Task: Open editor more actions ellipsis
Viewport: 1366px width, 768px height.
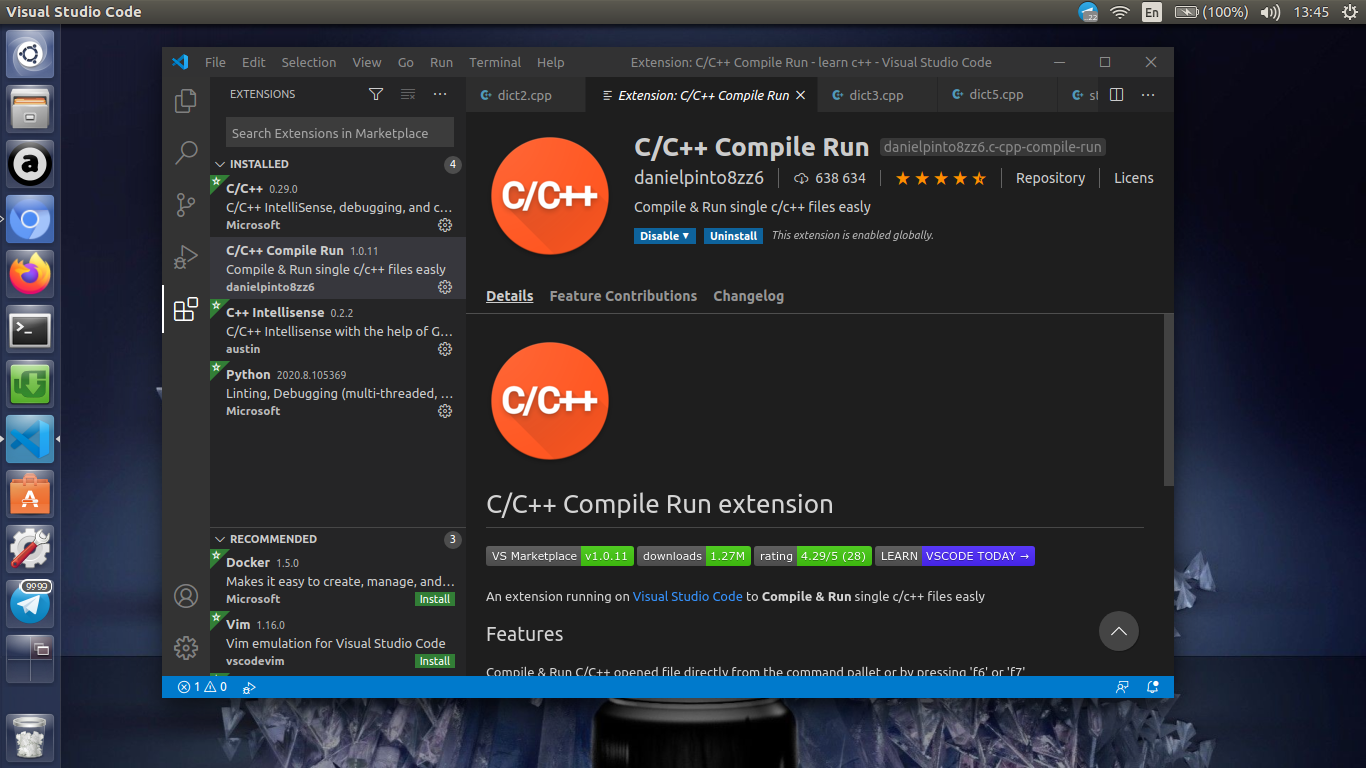Action: (1148, 95)
